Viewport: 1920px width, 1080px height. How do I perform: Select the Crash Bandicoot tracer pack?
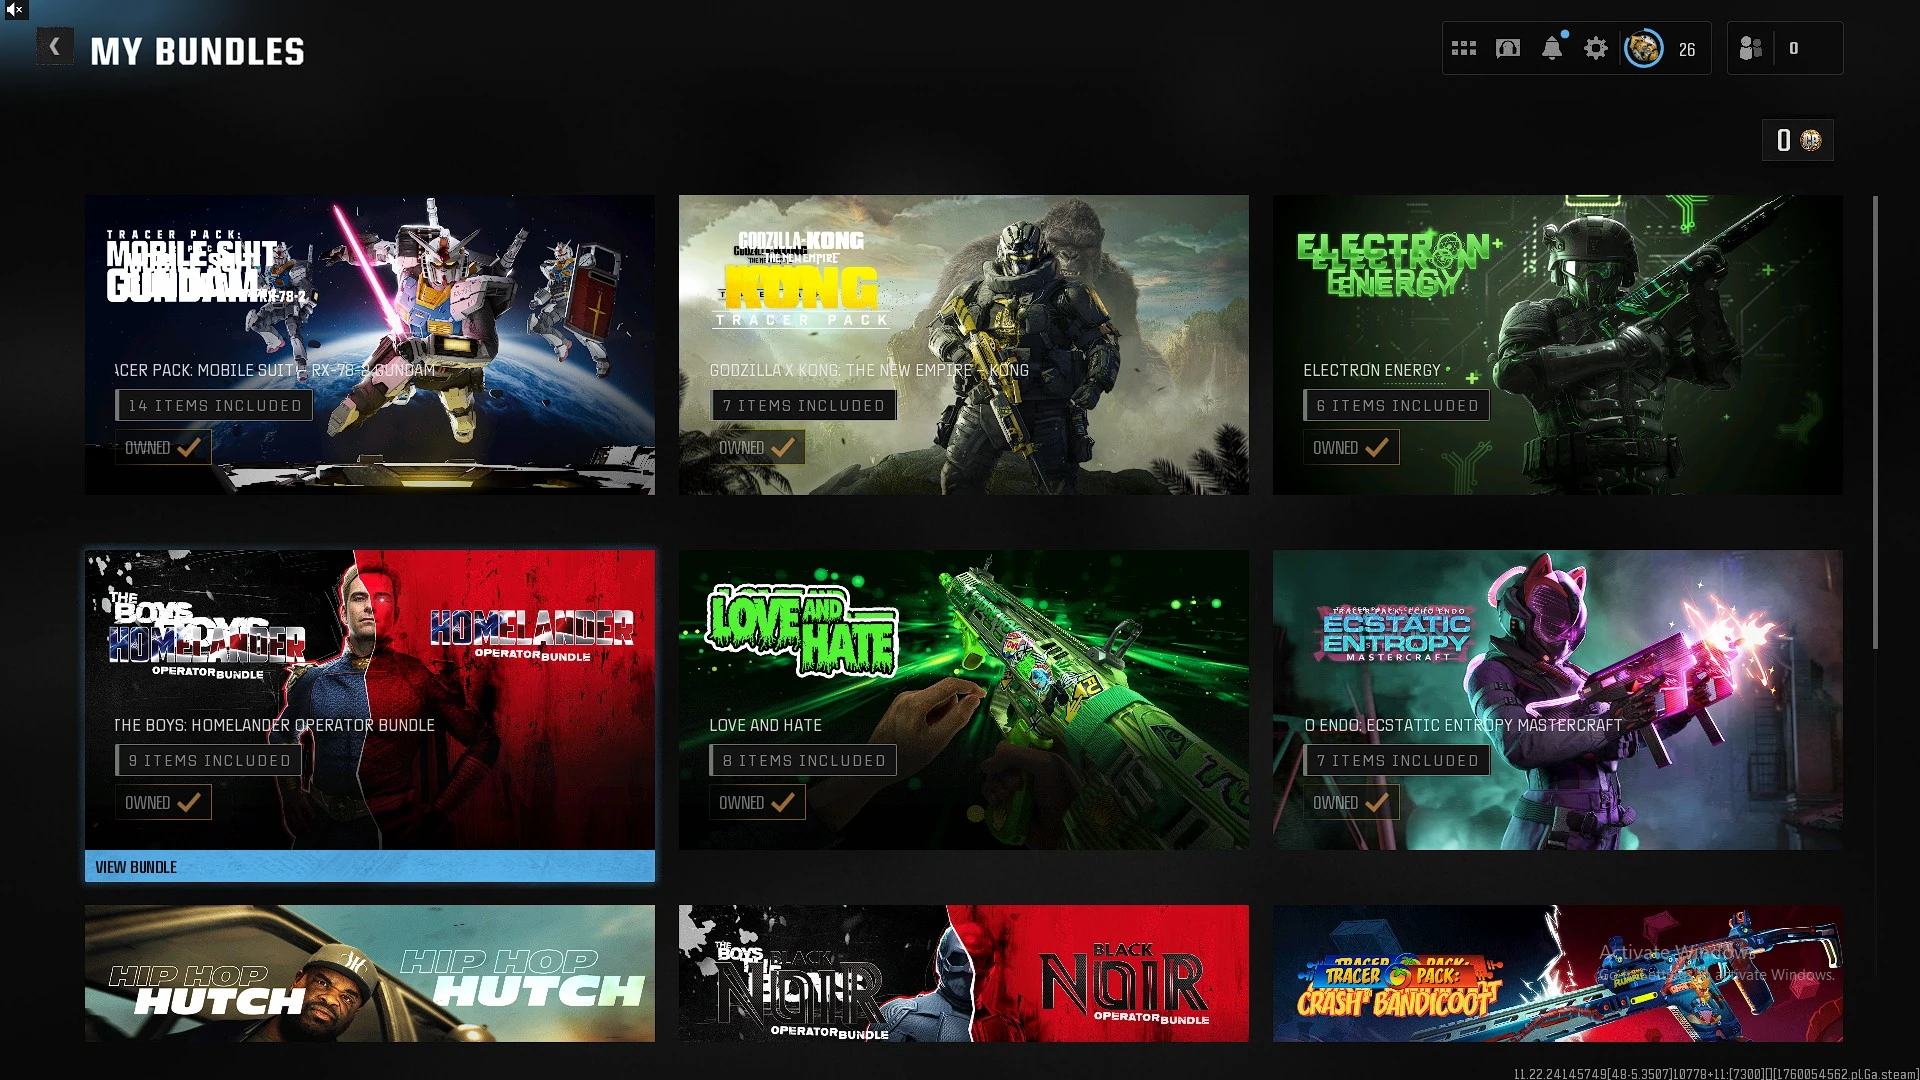click(1557, 973)
